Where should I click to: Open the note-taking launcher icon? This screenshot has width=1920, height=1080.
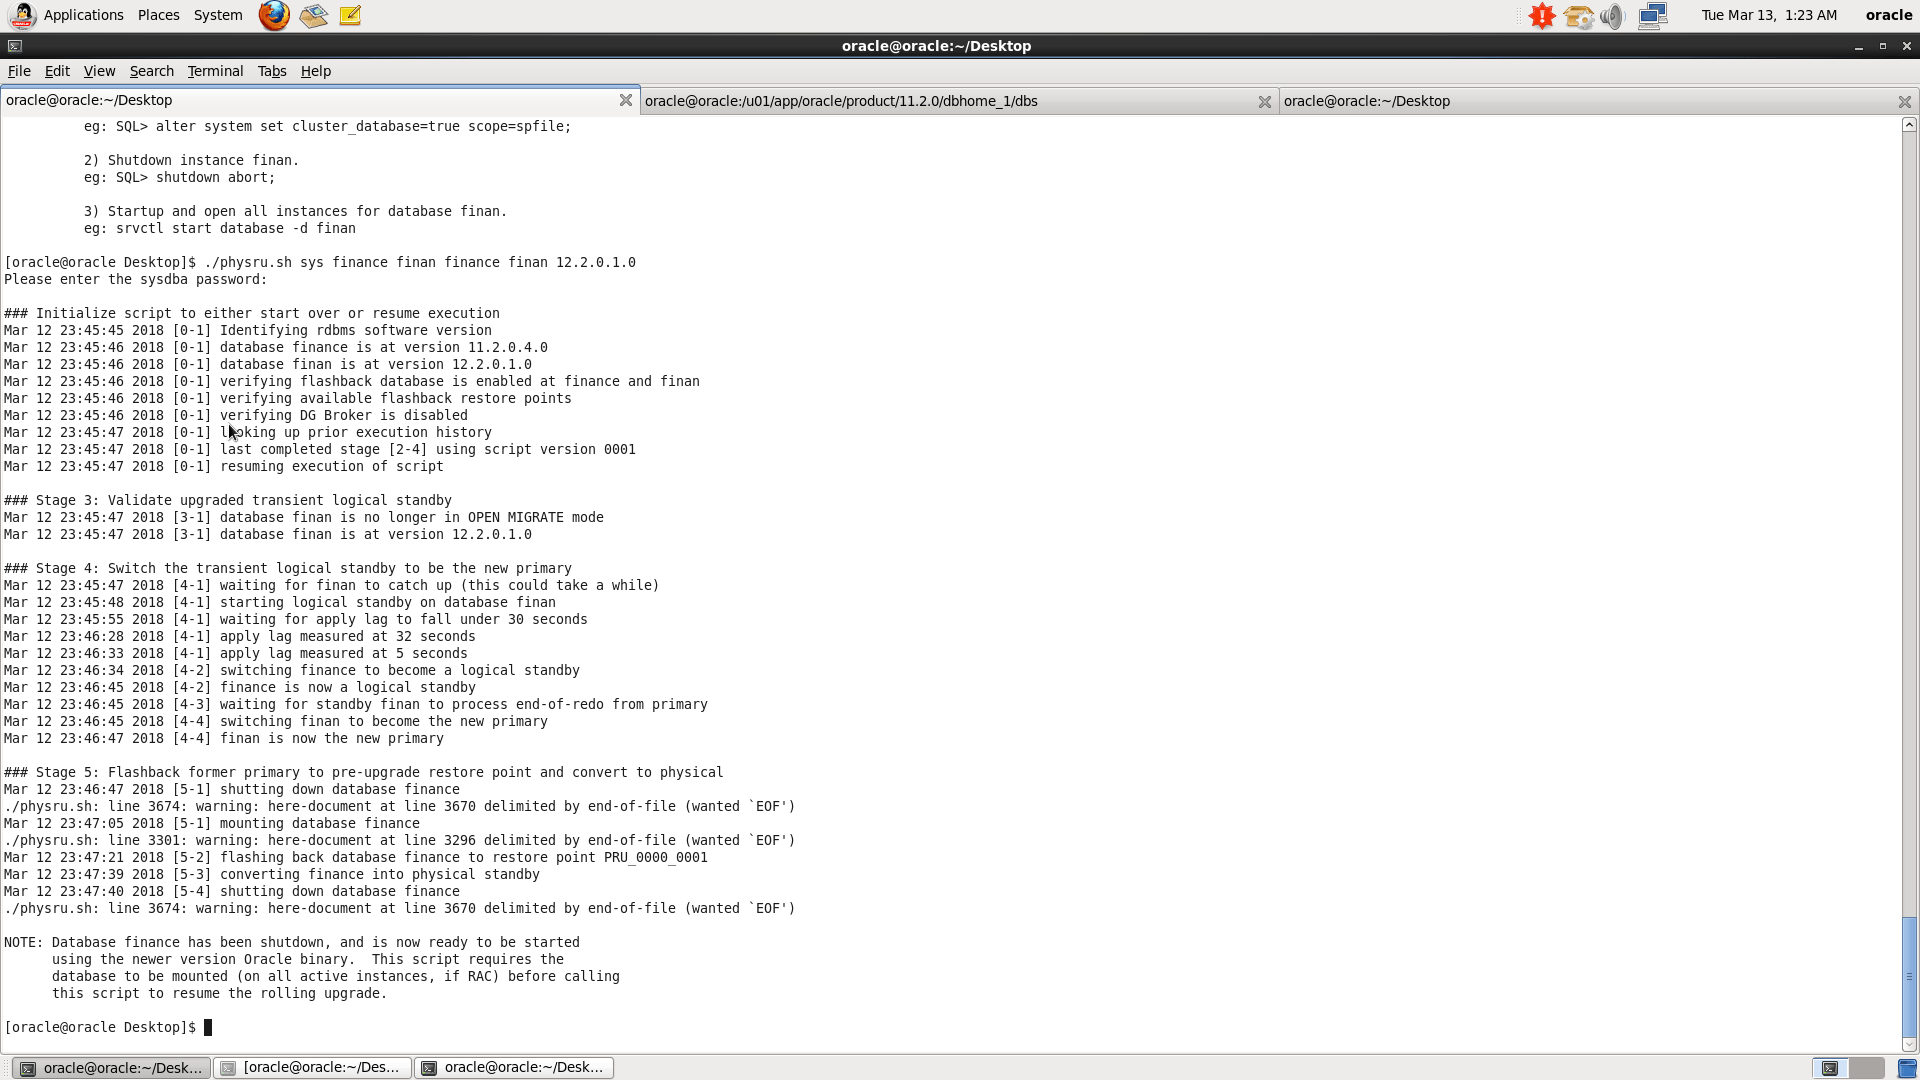(x=350, y=15)
